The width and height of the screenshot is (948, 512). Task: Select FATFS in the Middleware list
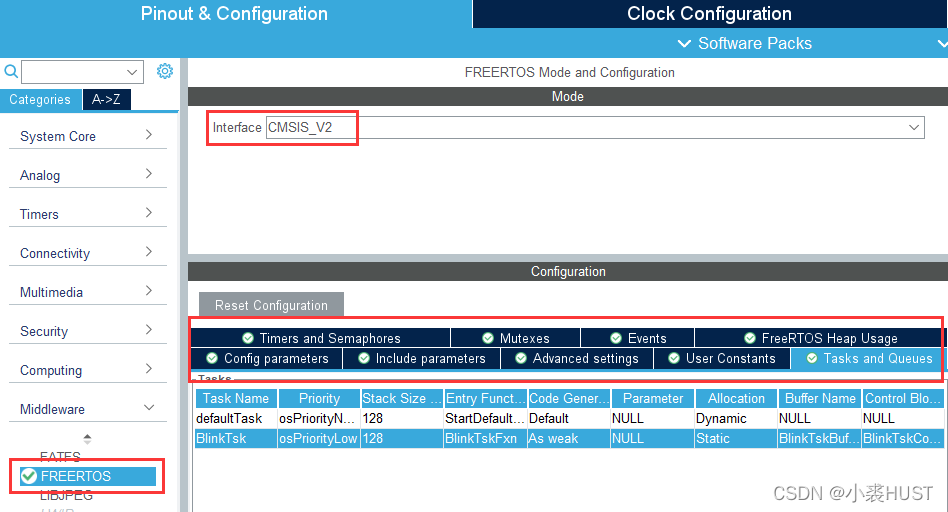click(x=60, y=456)
